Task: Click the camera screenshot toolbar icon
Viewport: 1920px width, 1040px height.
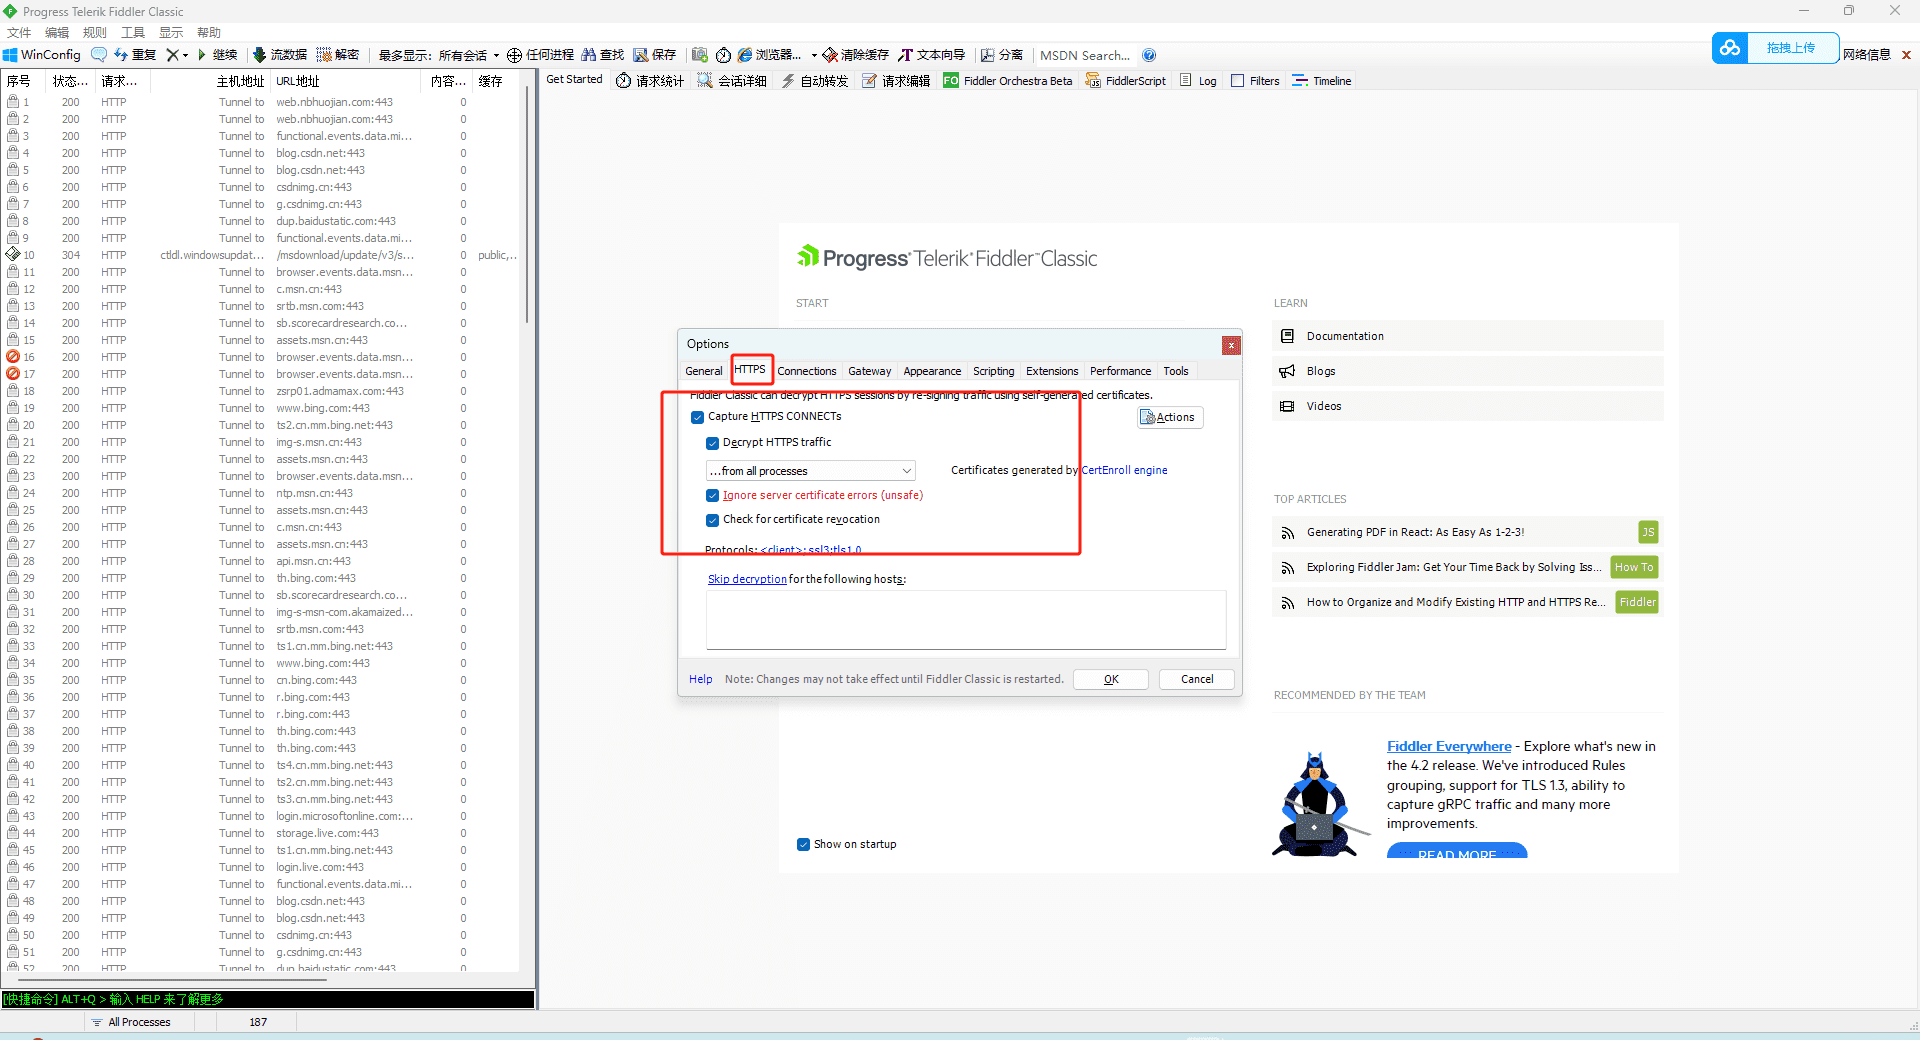Action: tap(700, 55)
